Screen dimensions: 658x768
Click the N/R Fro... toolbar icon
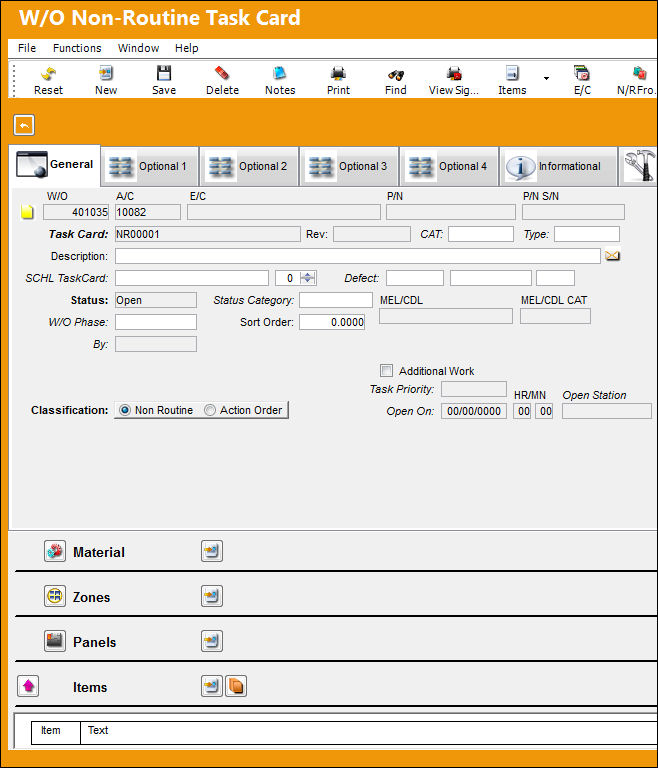tap(636, 81)
